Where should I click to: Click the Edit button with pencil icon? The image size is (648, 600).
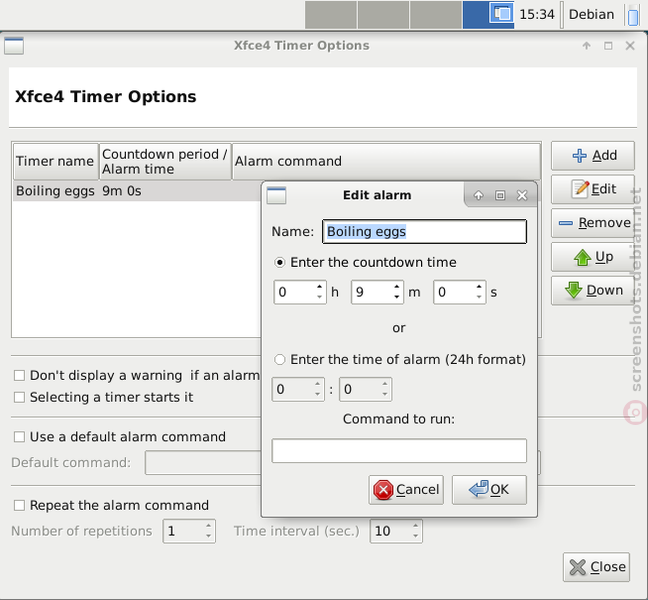pos(593,189)
